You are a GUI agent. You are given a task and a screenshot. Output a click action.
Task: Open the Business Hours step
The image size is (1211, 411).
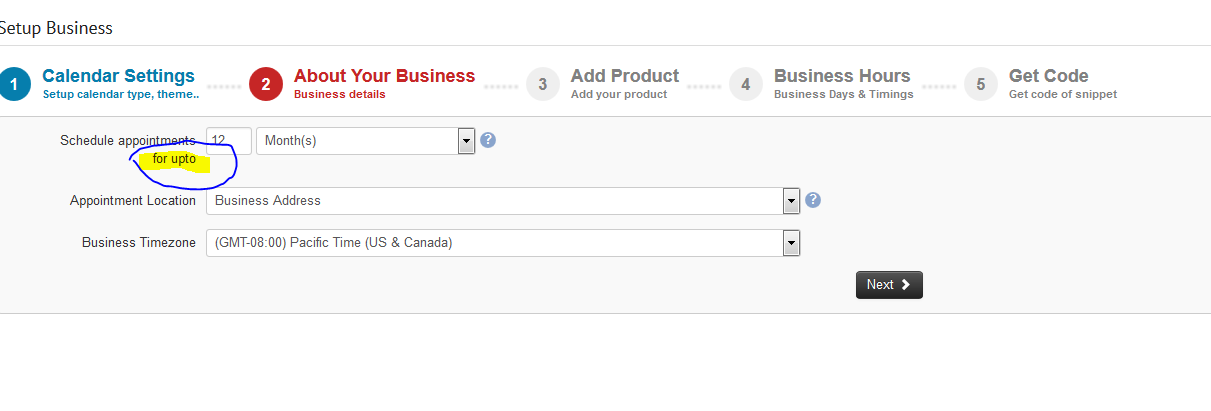click(x=842, y=76)
